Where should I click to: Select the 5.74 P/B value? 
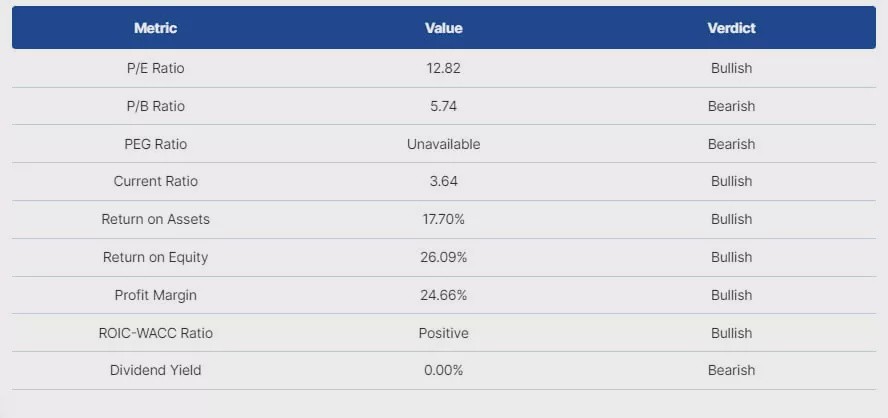[x=443, y=106]
